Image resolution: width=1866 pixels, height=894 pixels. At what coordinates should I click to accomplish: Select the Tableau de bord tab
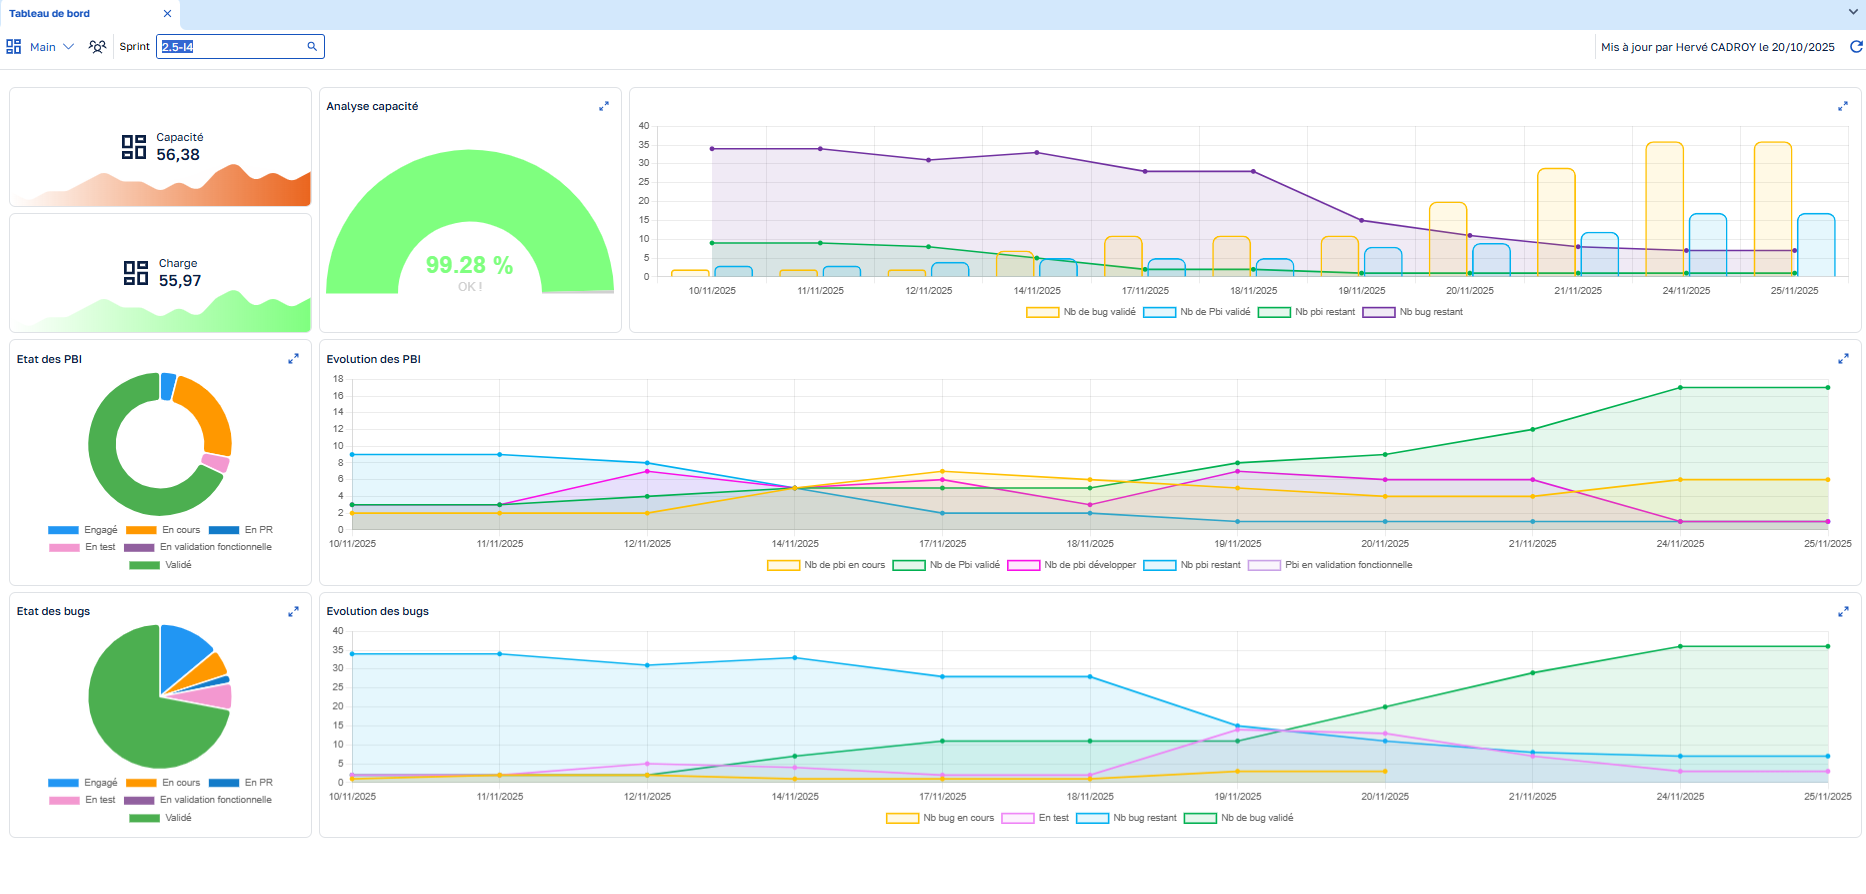(x=50, y=13)
